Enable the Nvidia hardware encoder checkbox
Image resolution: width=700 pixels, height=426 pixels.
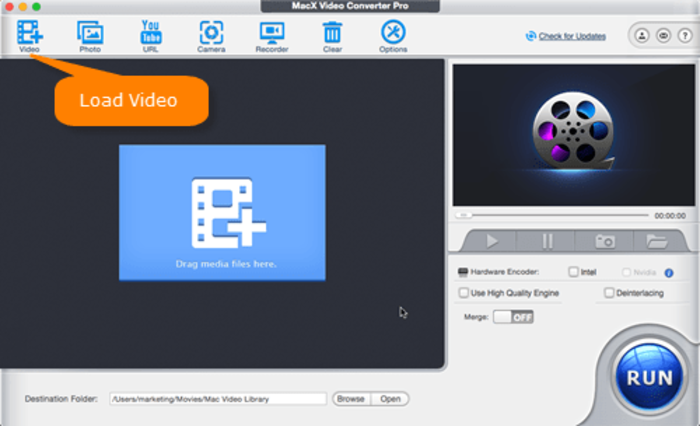tap(626, 272)
